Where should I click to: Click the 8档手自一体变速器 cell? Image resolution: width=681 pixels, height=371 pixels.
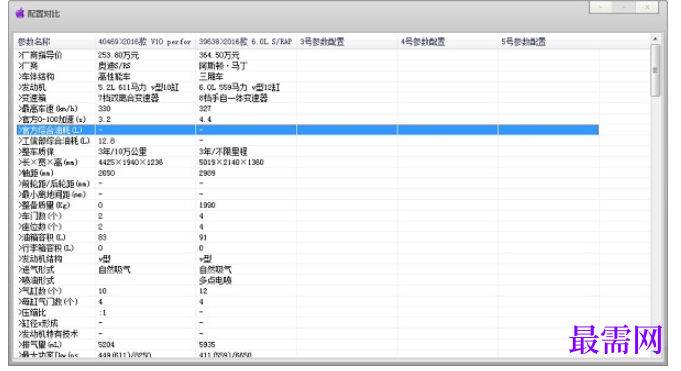click(233, 98)
